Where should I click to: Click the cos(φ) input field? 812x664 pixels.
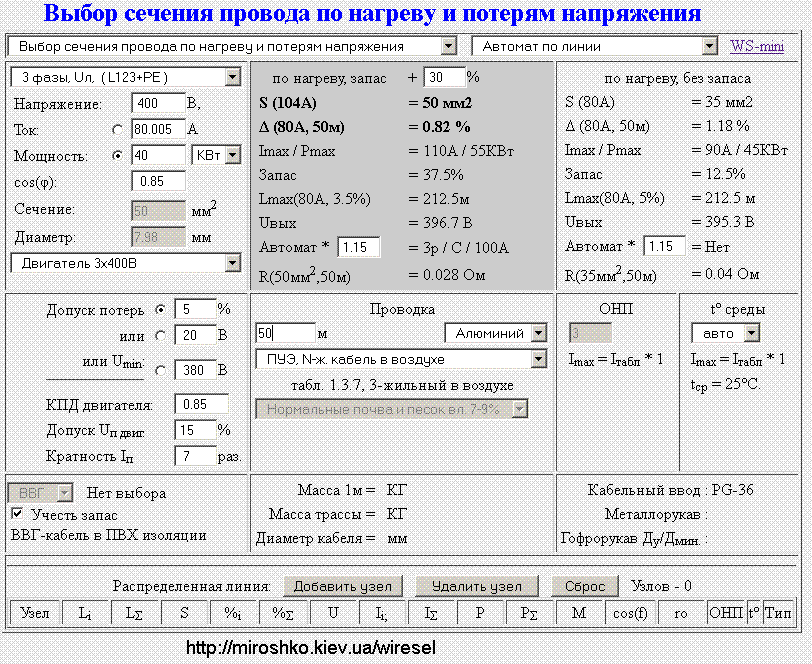click(x=158, y=182)
